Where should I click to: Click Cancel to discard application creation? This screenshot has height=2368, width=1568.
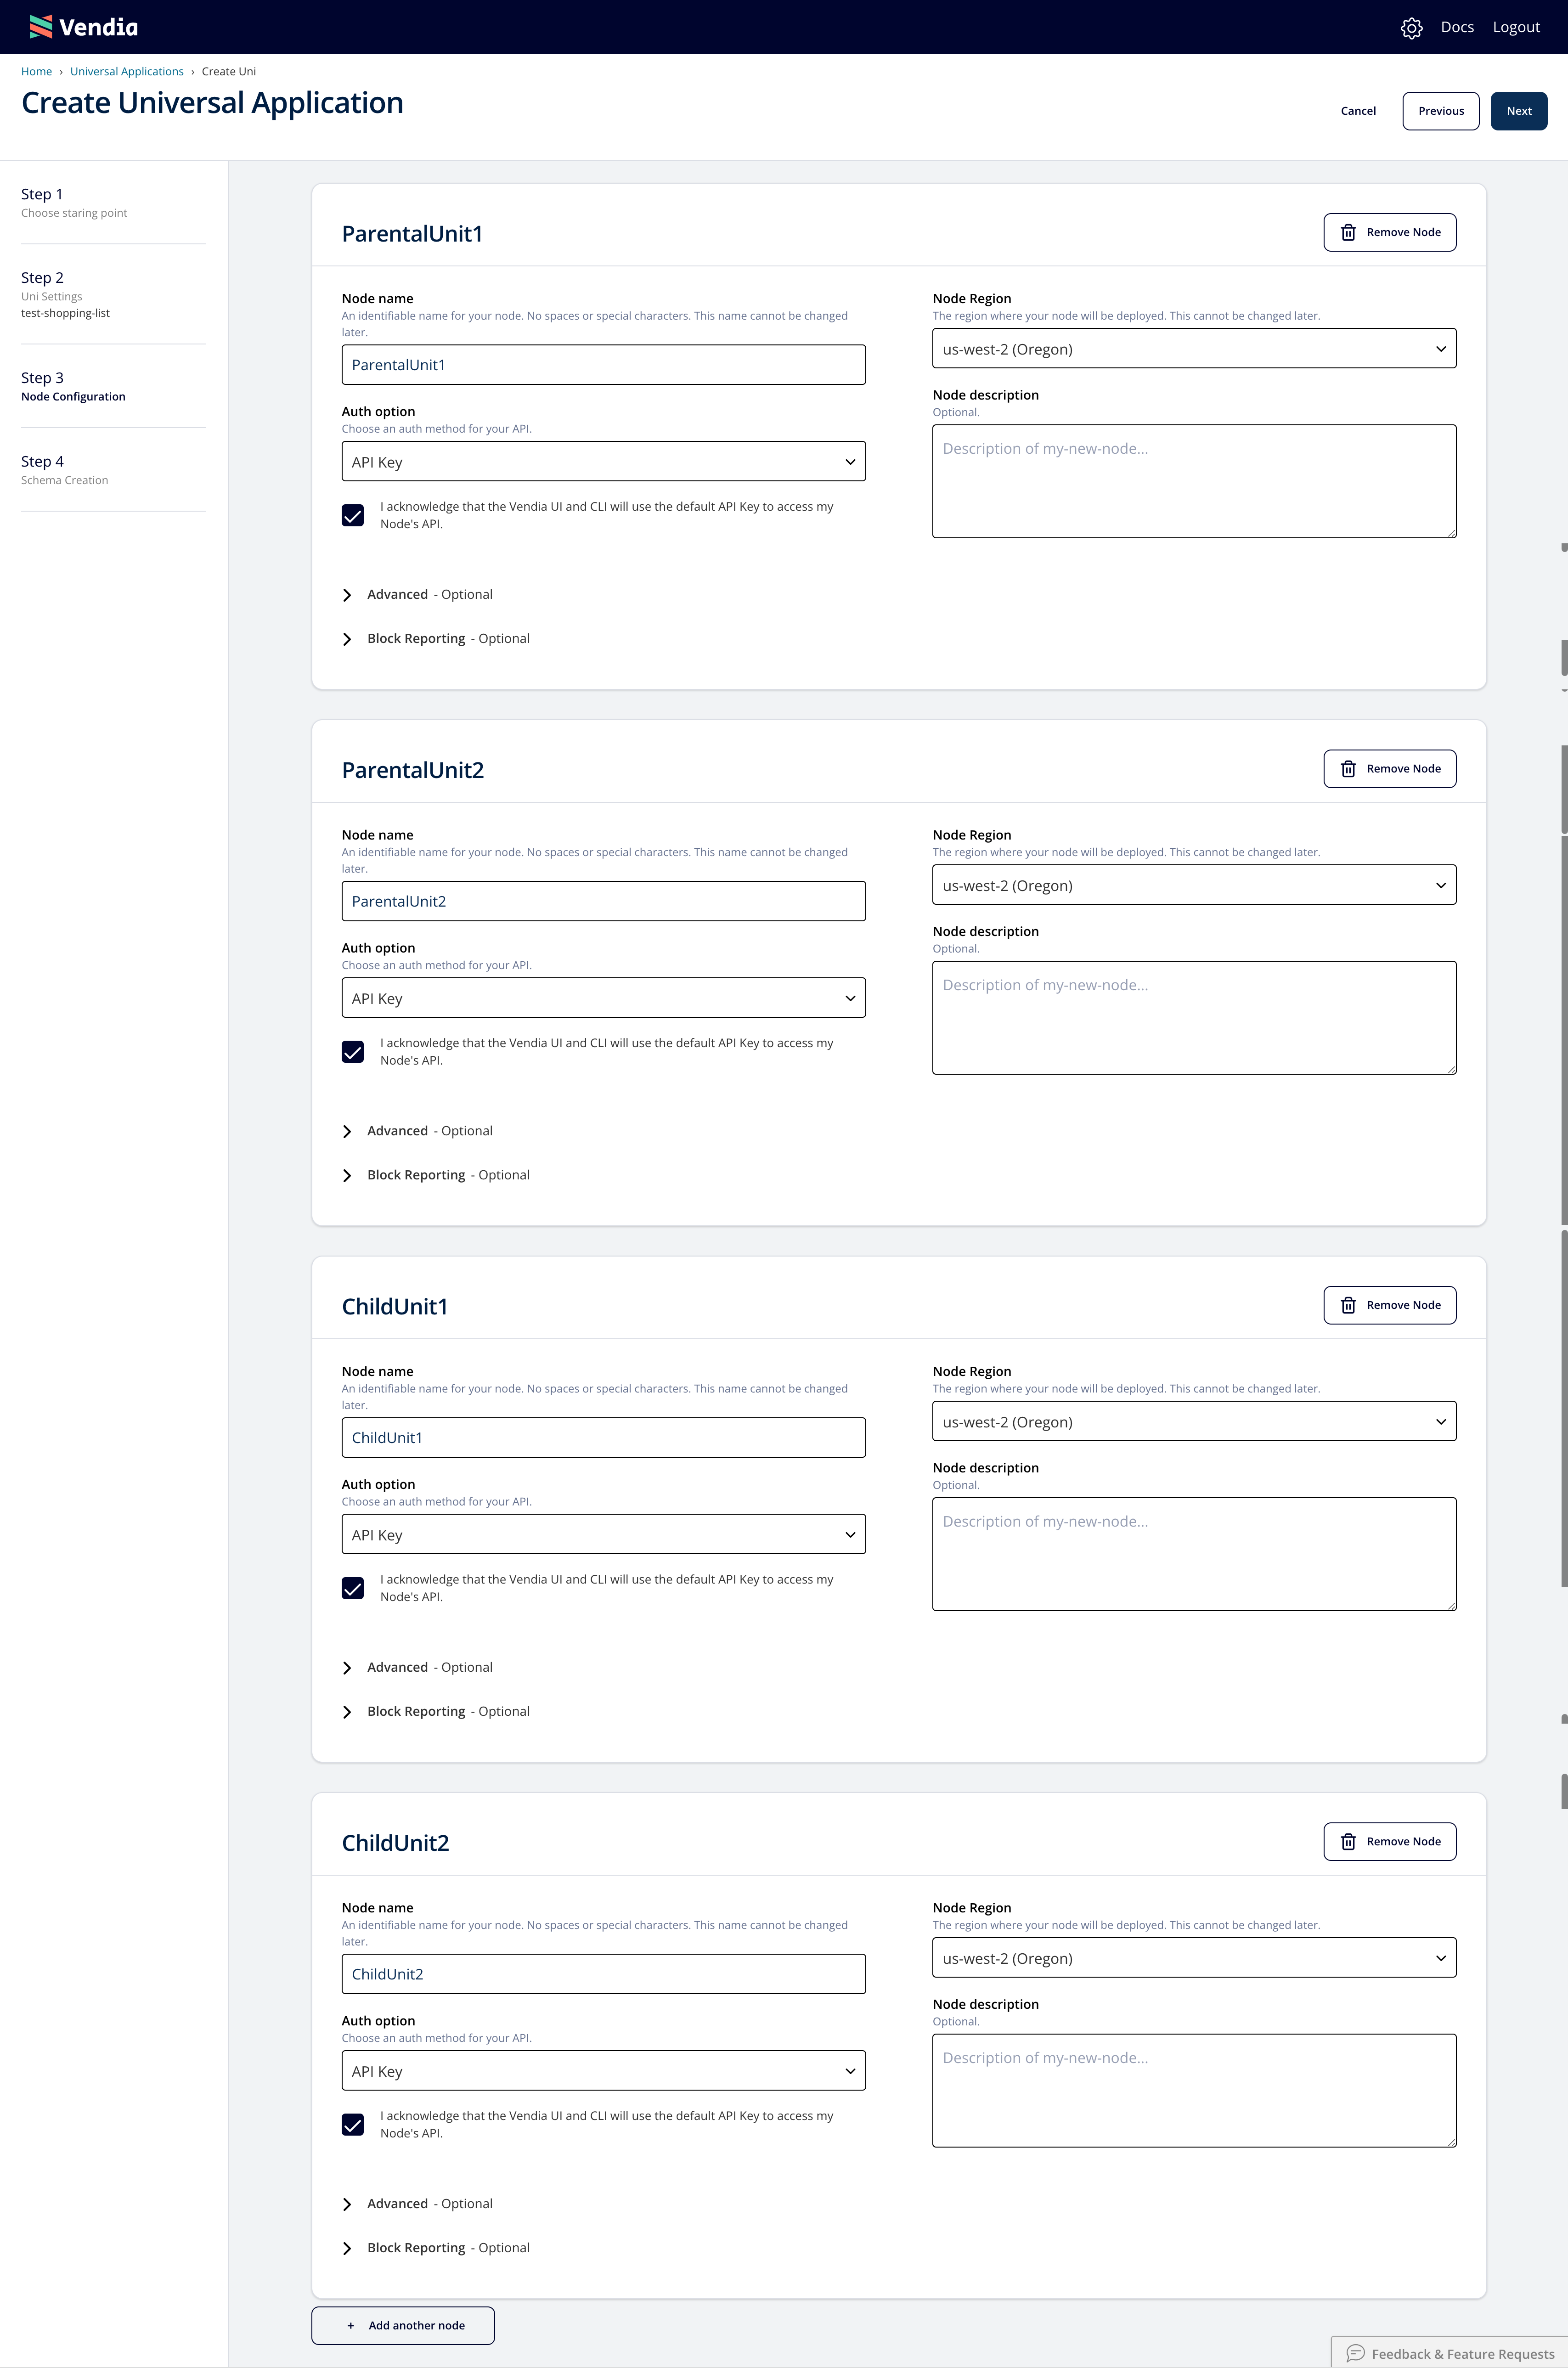[x=1358, y=110]
